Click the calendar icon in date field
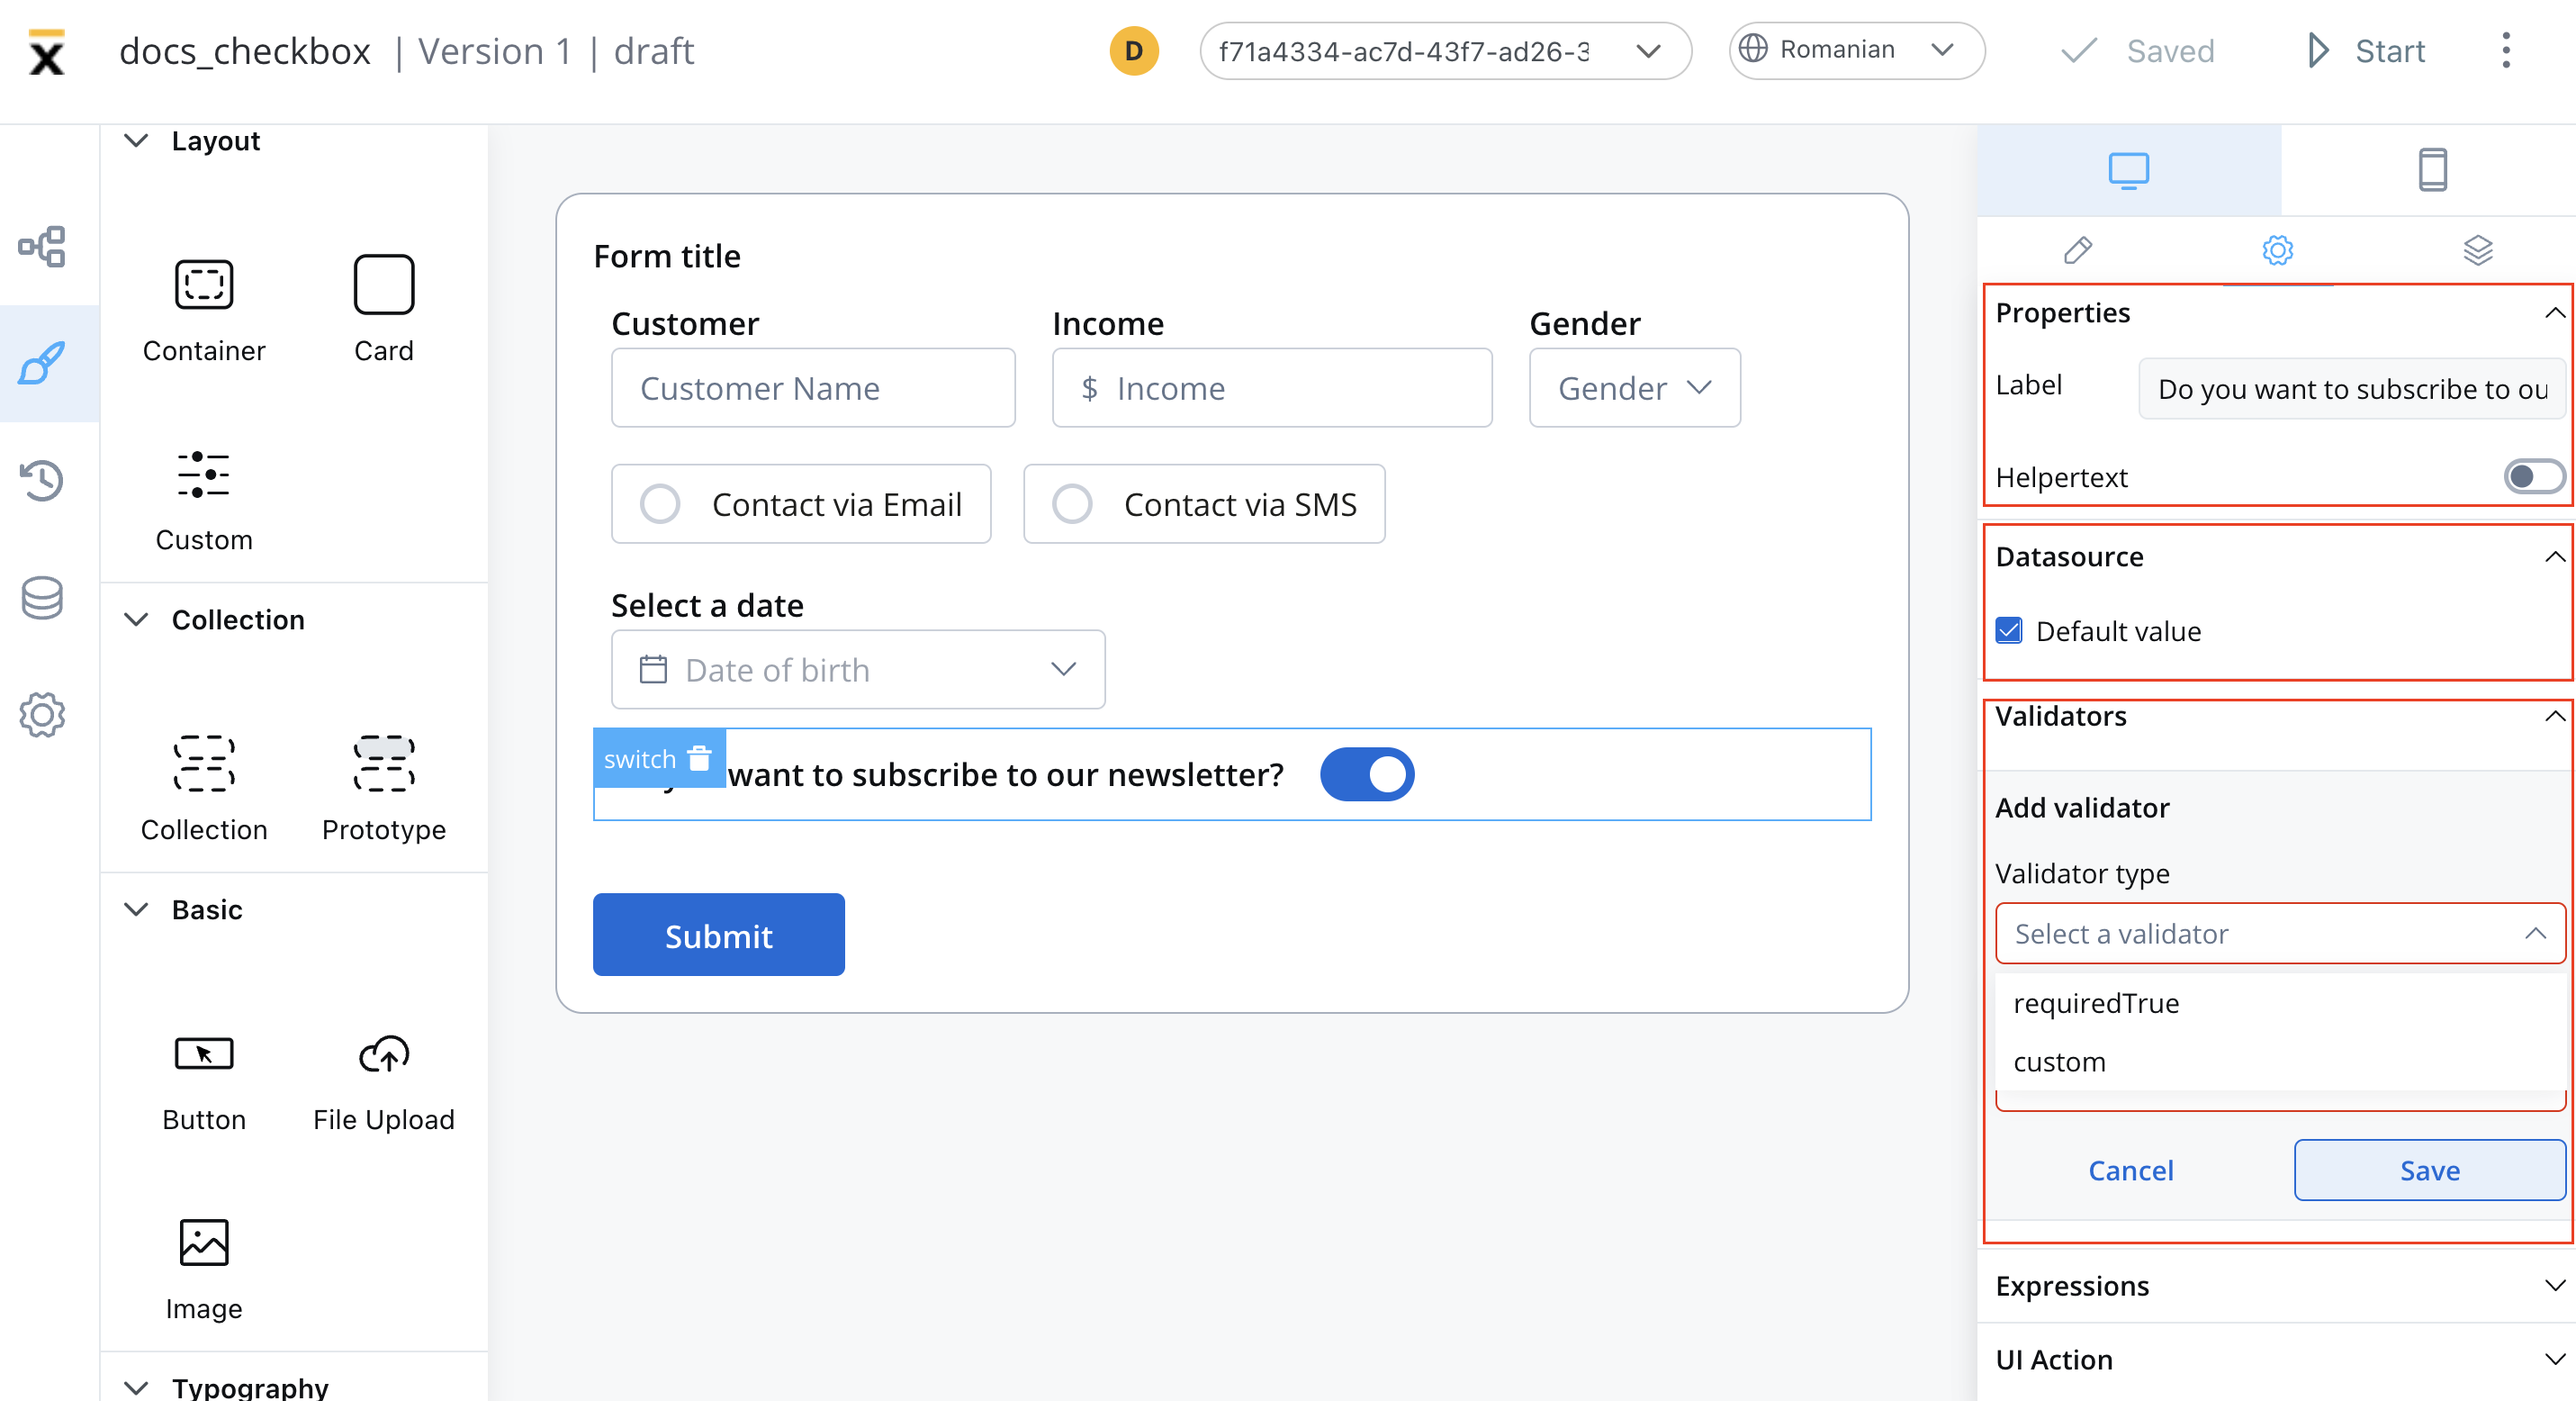This screenshot has height=1401, width=2576. [653, 669]
